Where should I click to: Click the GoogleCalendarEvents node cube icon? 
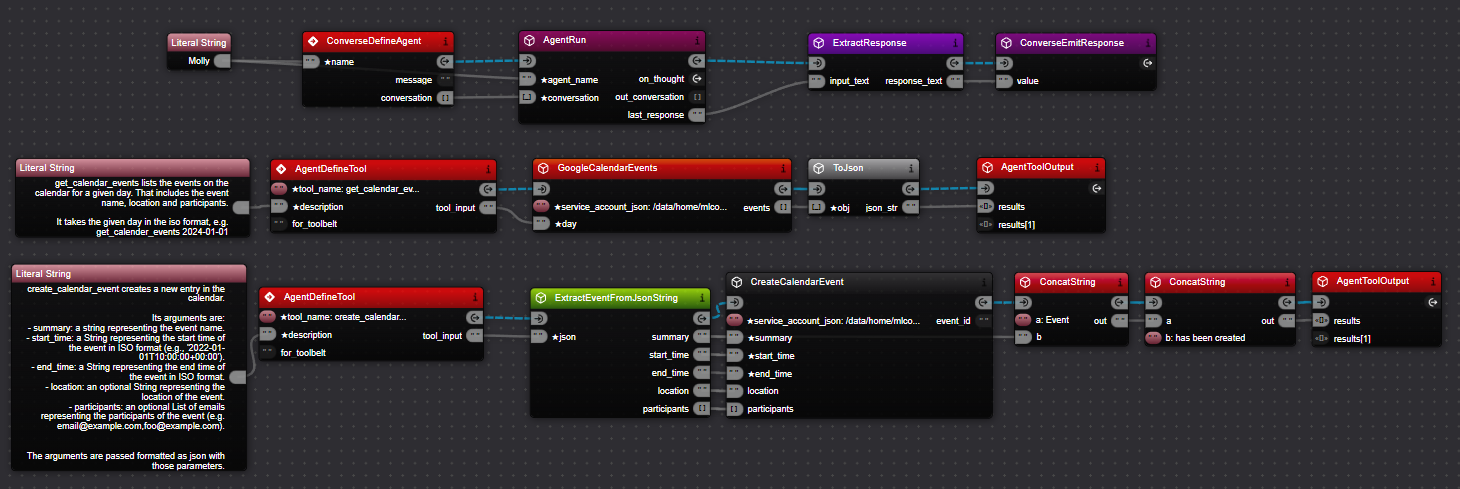tap(543, 168)
